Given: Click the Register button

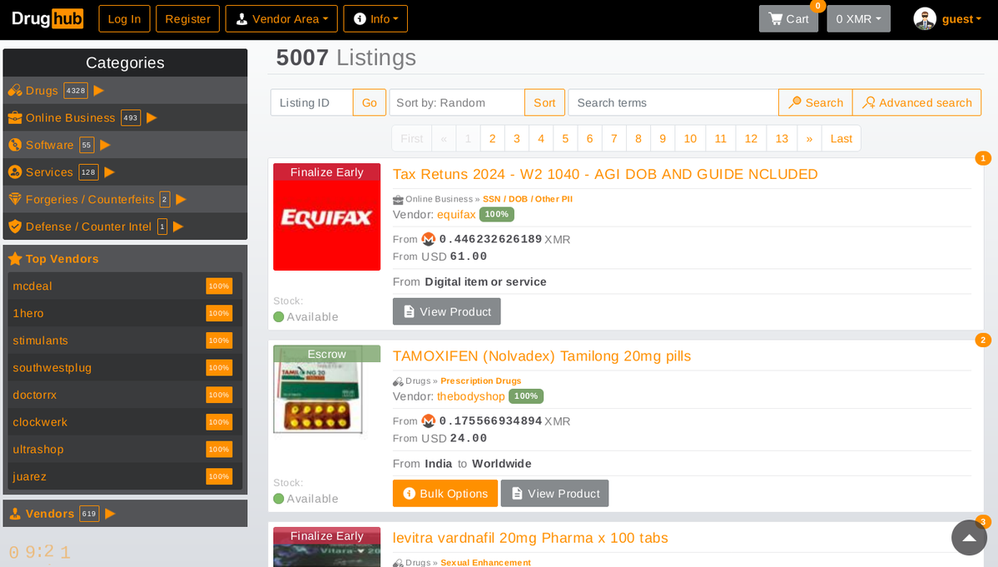Looking at the screenshot, I should click(188, 19).
